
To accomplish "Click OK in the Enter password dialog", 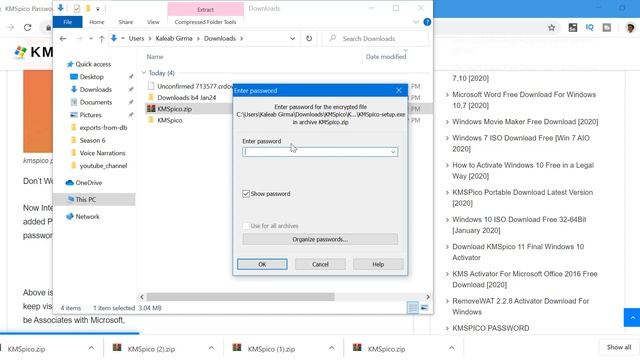I will click(262, 264).
